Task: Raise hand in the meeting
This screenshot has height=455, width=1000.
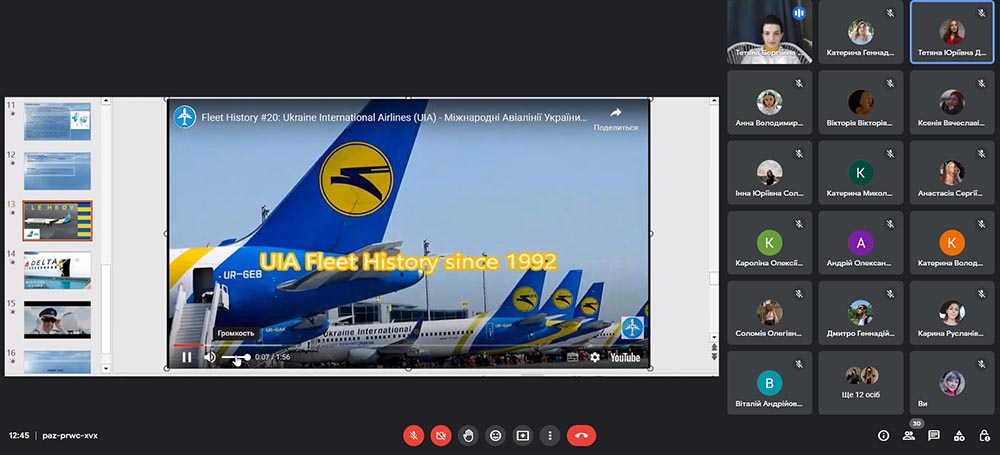Action: pyautogui.click(x=468, y=436)
